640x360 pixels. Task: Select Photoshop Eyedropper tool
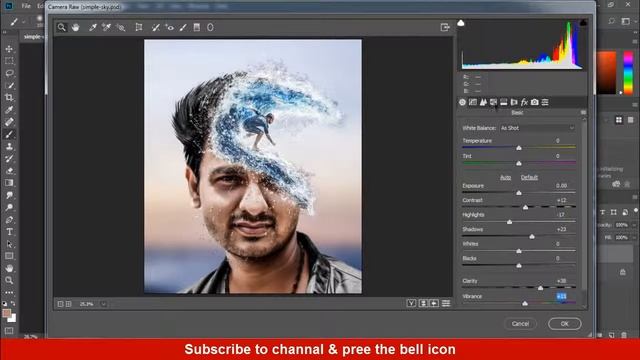(x=9, y=110)
